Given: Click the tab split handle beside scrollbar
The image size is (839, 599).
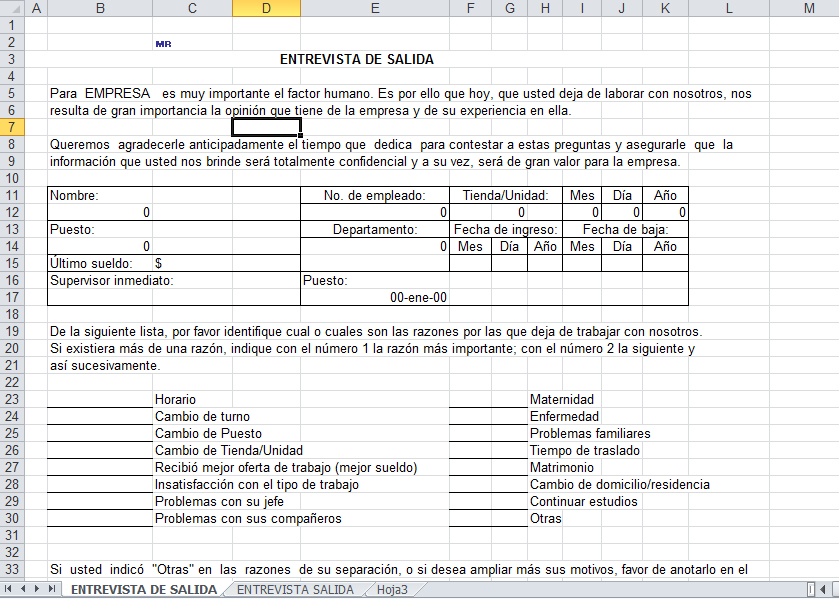Looking at the screenshot, I should 811,590.
